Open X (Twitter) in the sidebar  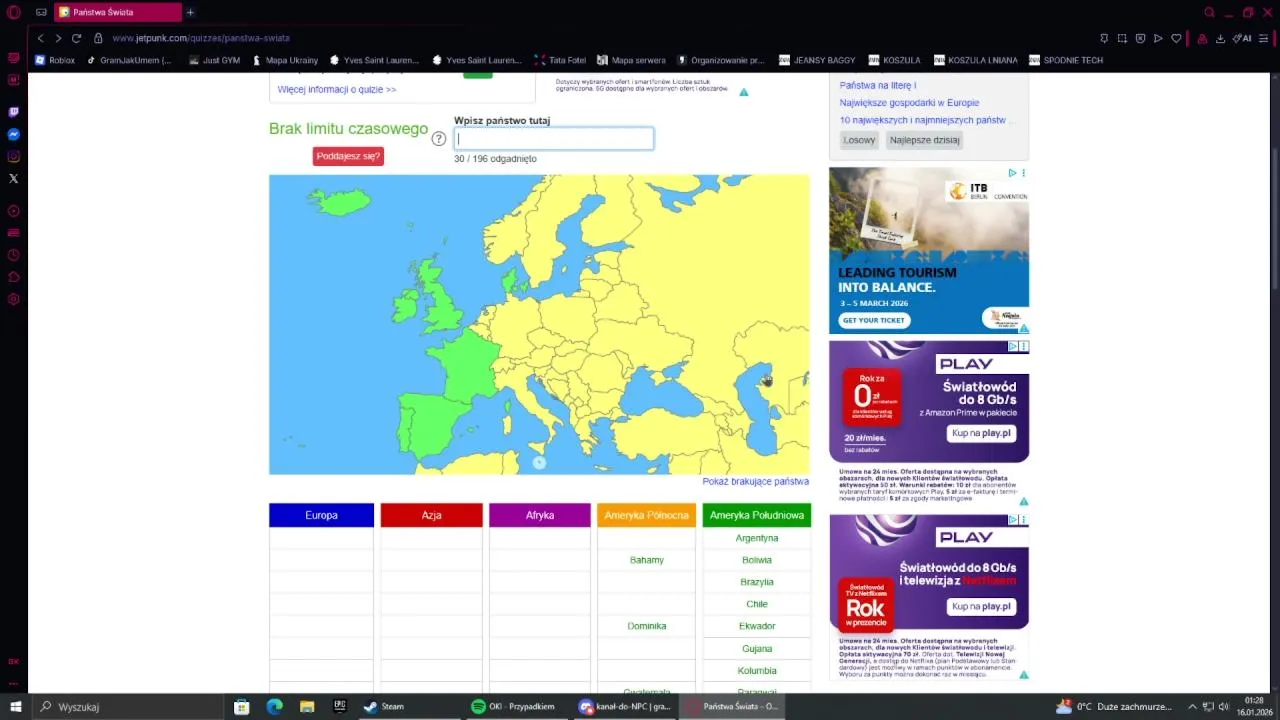(x=14, y=178)
